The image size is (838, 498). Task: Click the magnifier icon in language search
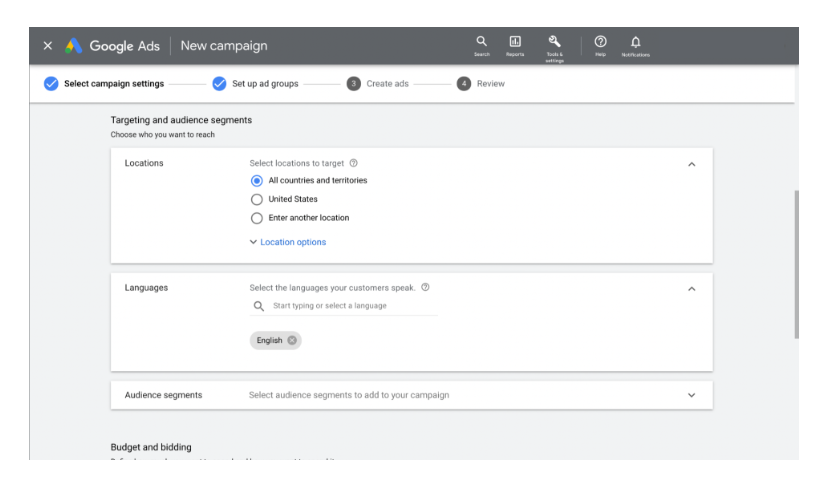point(259,306)
